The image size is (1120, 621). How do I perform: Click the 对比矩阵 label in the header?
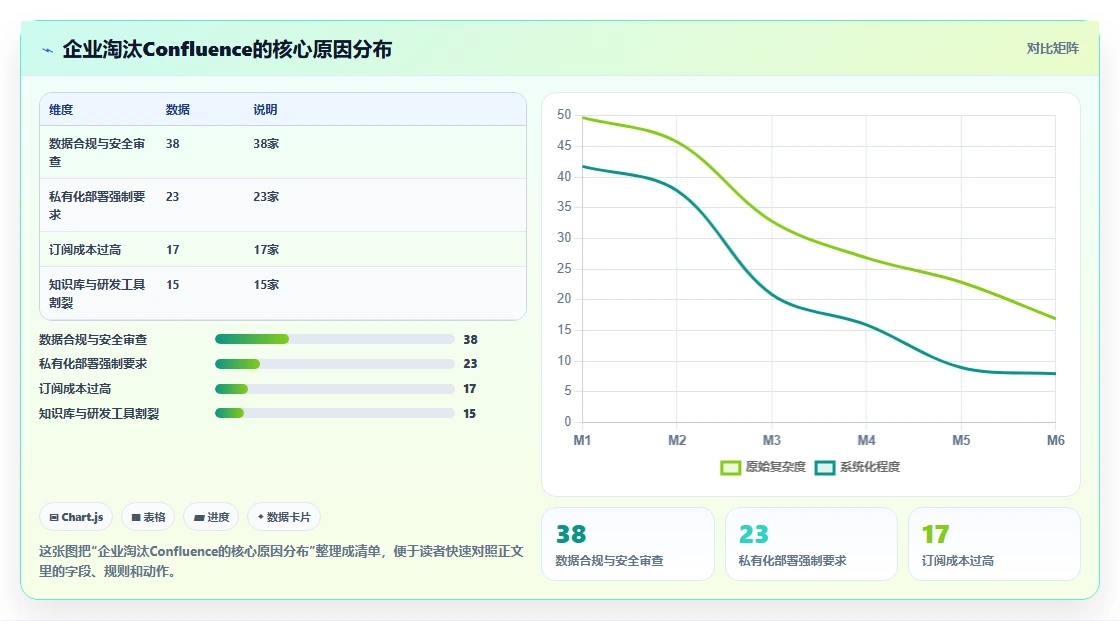point(1052,49)
